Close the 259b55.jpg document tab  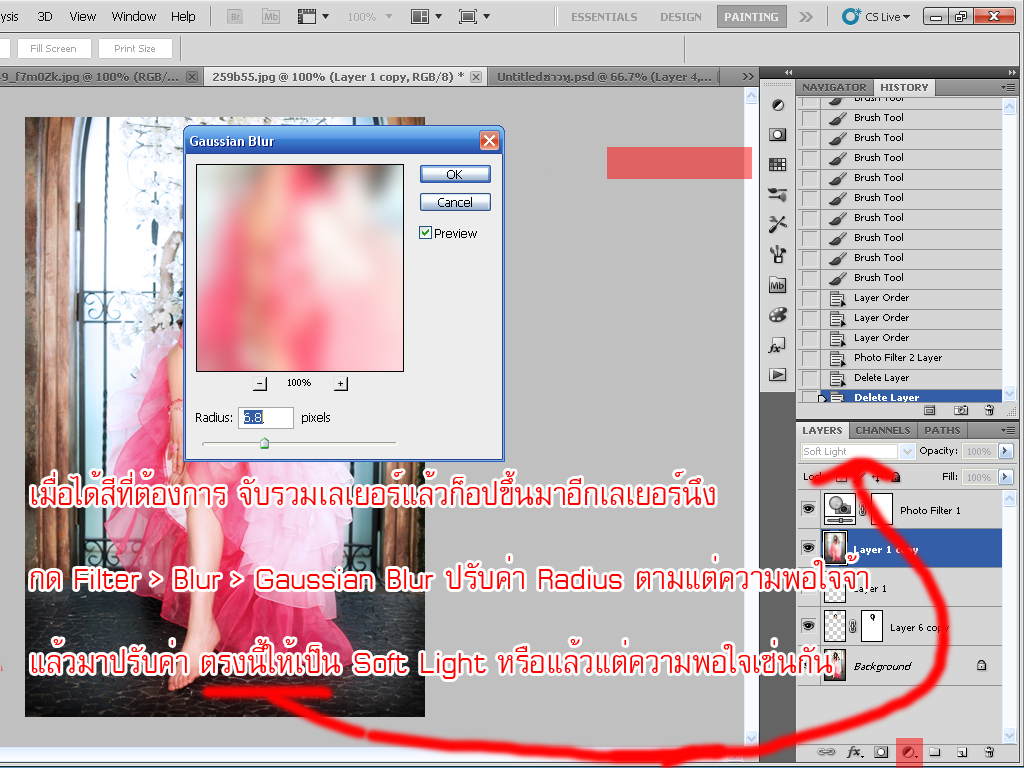476,77
